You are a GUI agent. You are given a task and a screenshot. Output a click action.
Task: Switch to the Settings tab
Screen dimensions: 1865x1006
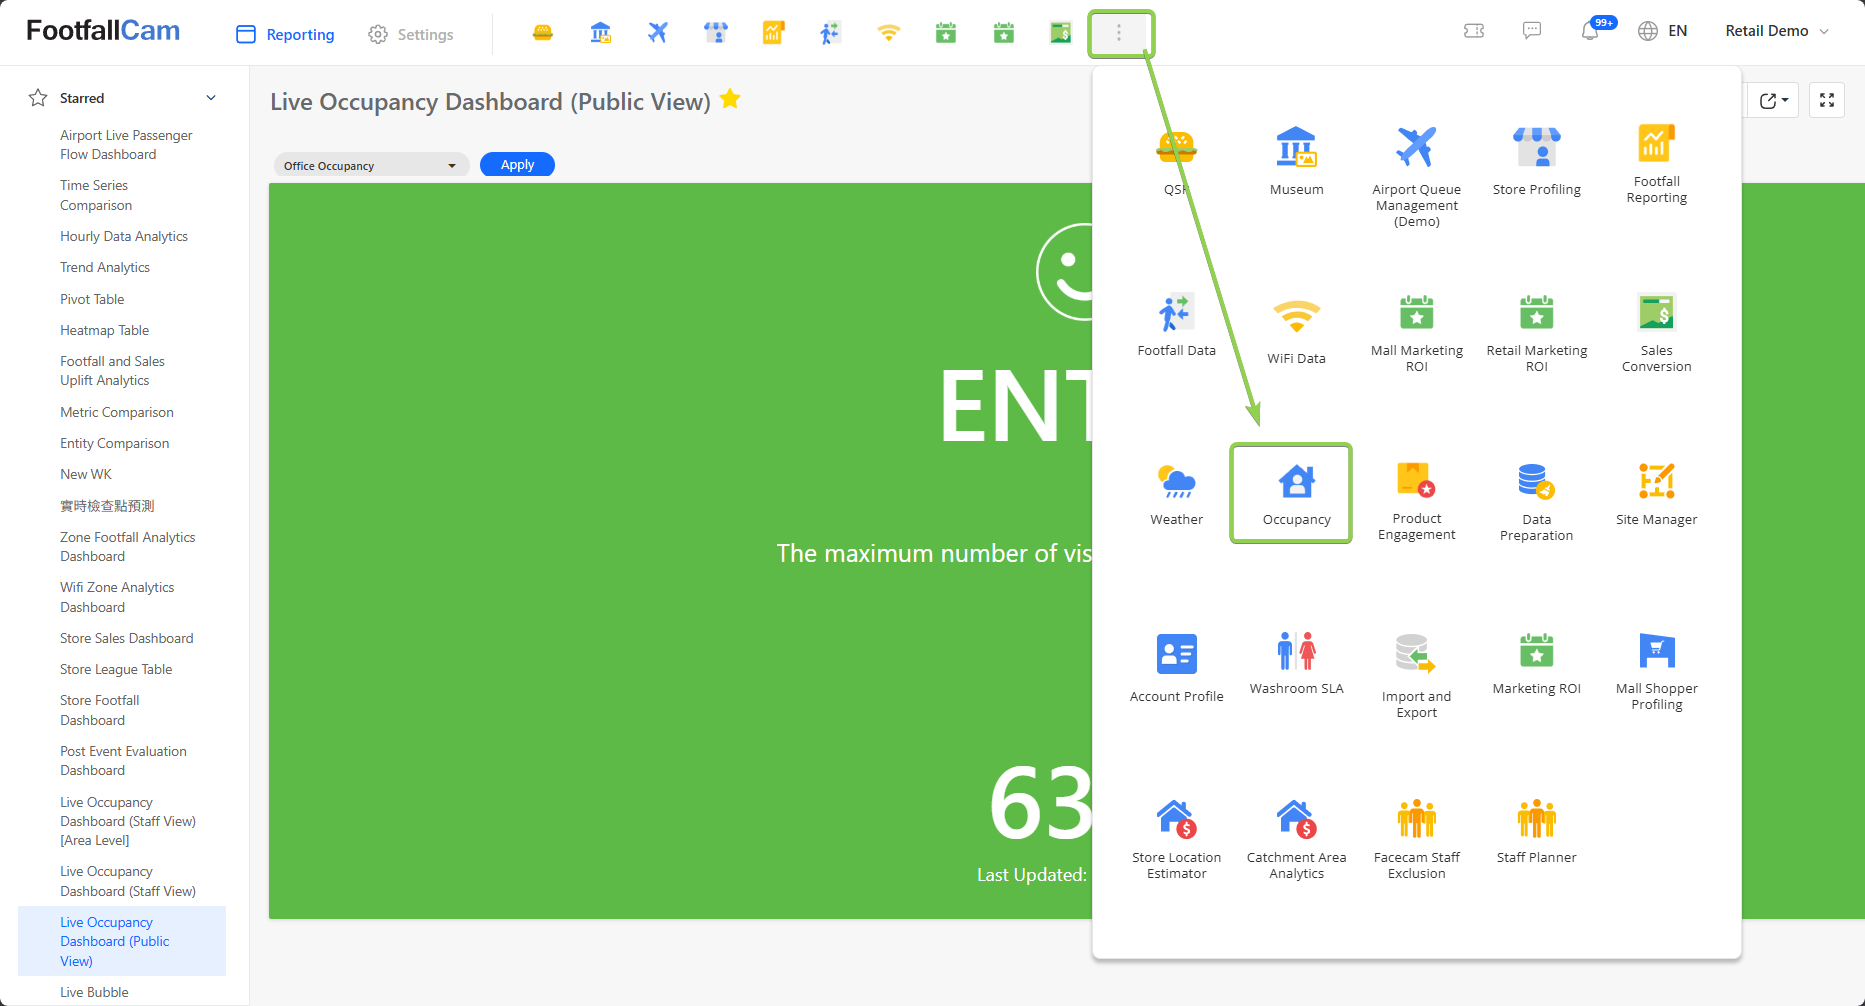(411, 34)
